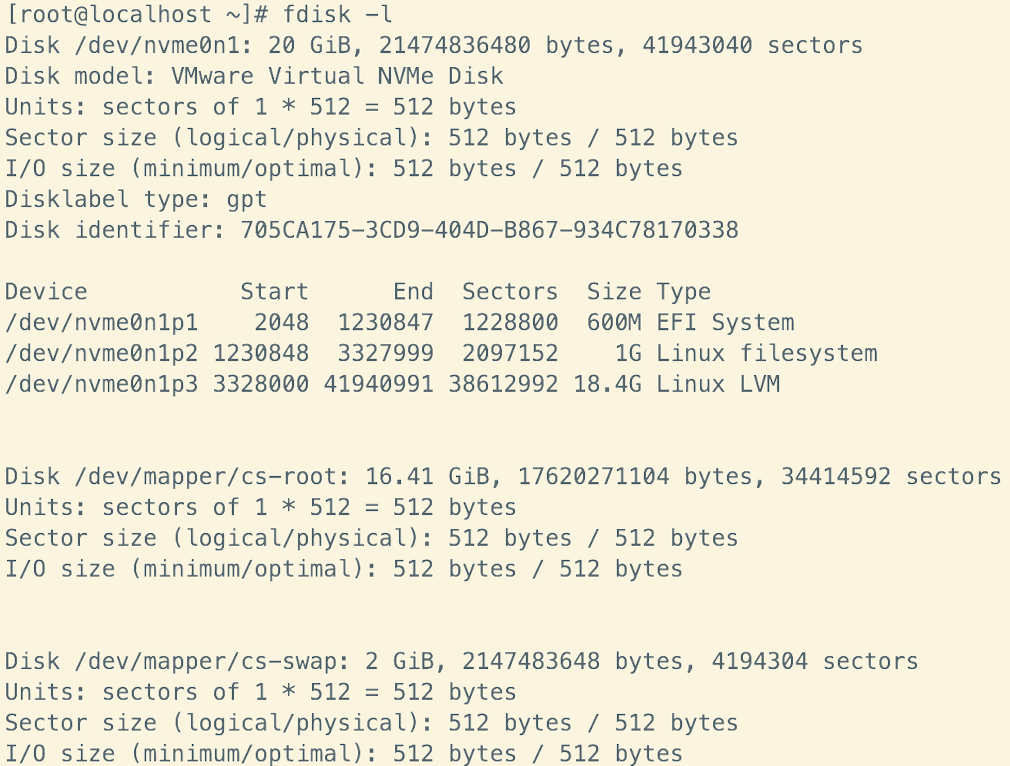Image resolution: width=1010 pixels, height=766 pixels.
Task: Select the /dev/nvme0n1p2 device entry
Action: point(101,353)
